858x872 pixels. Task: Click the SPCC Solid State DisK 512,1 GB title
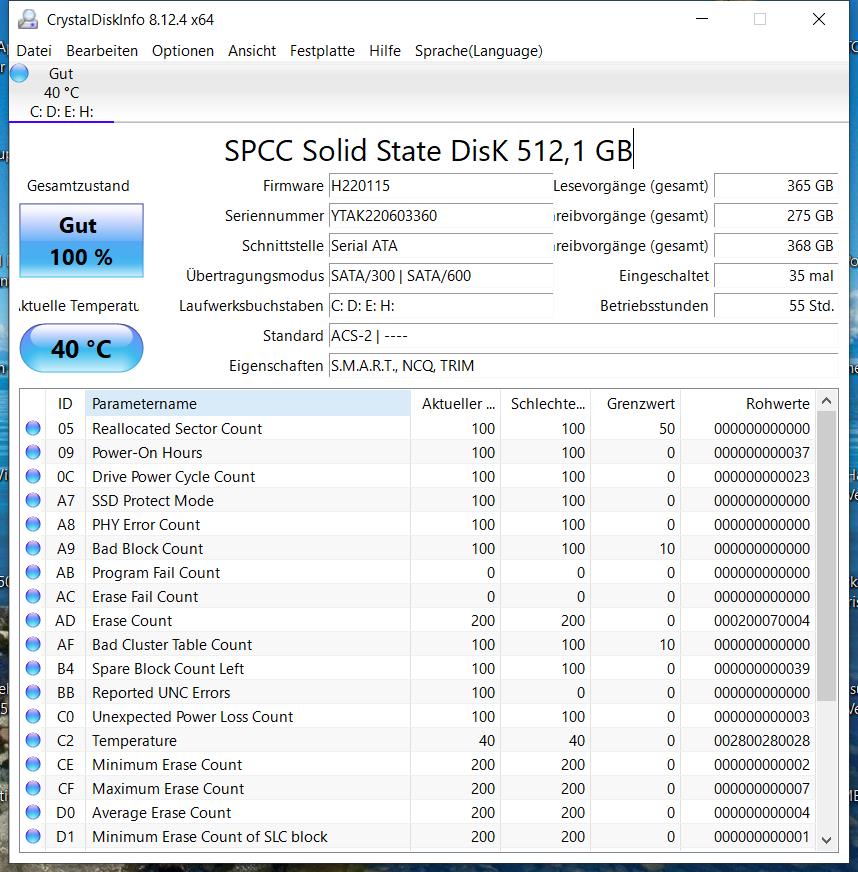[428, 151]
